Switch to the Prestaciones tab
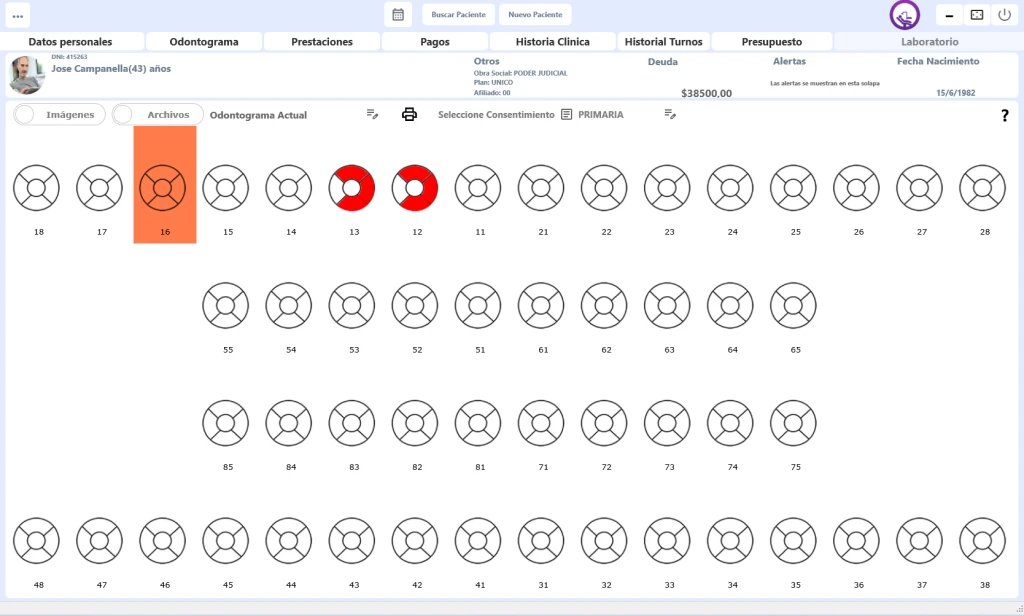Screen dimensions: 1024x616 pos(322,42)
